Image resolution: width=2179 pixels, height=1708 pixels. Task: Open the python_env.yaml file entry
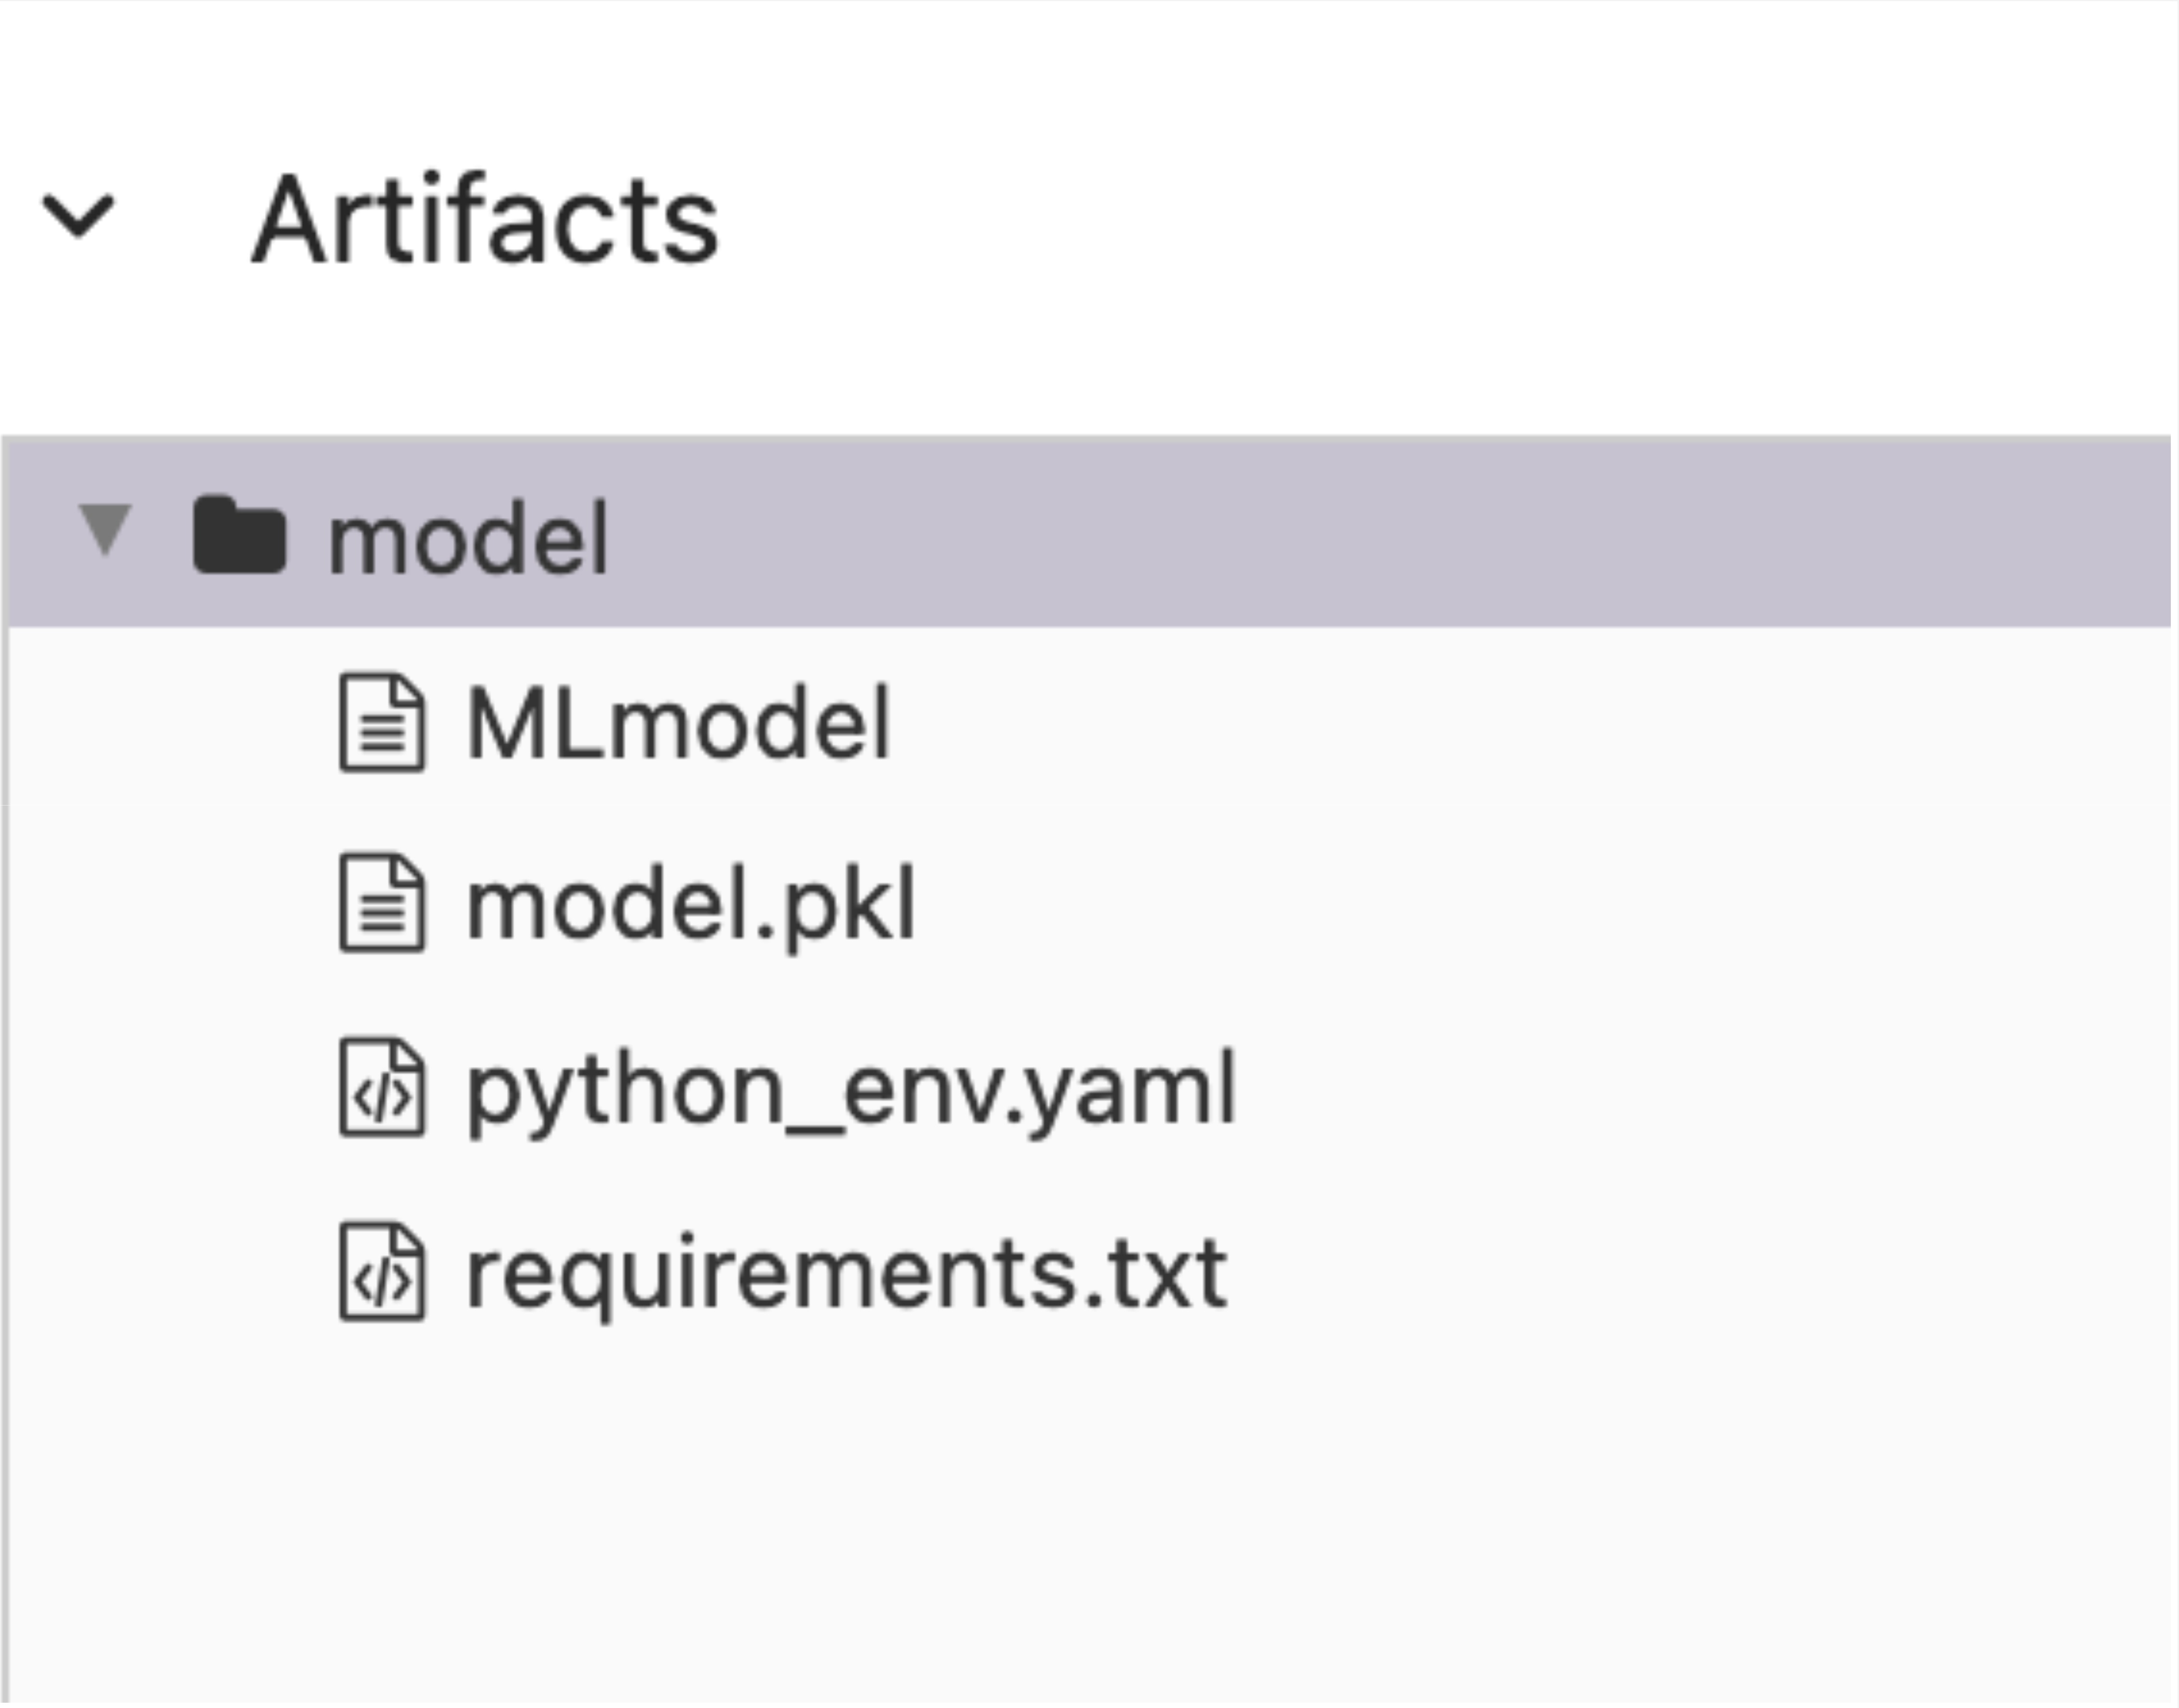852,1091
